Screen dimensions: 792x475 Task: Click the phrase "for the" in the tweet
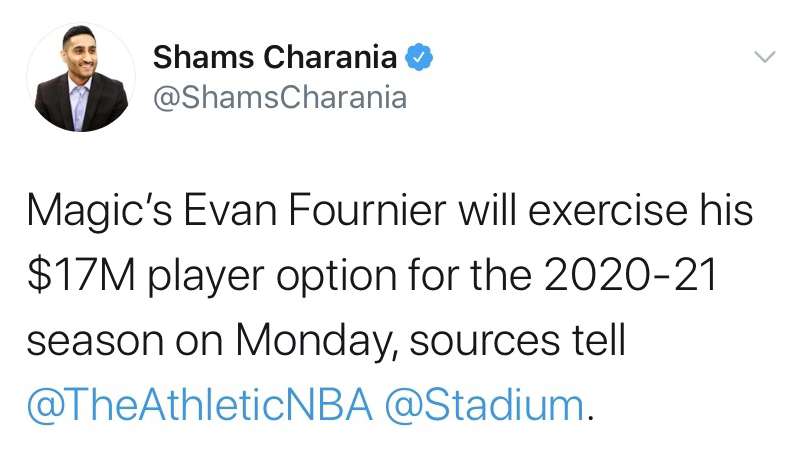click(x=470, y=275)
